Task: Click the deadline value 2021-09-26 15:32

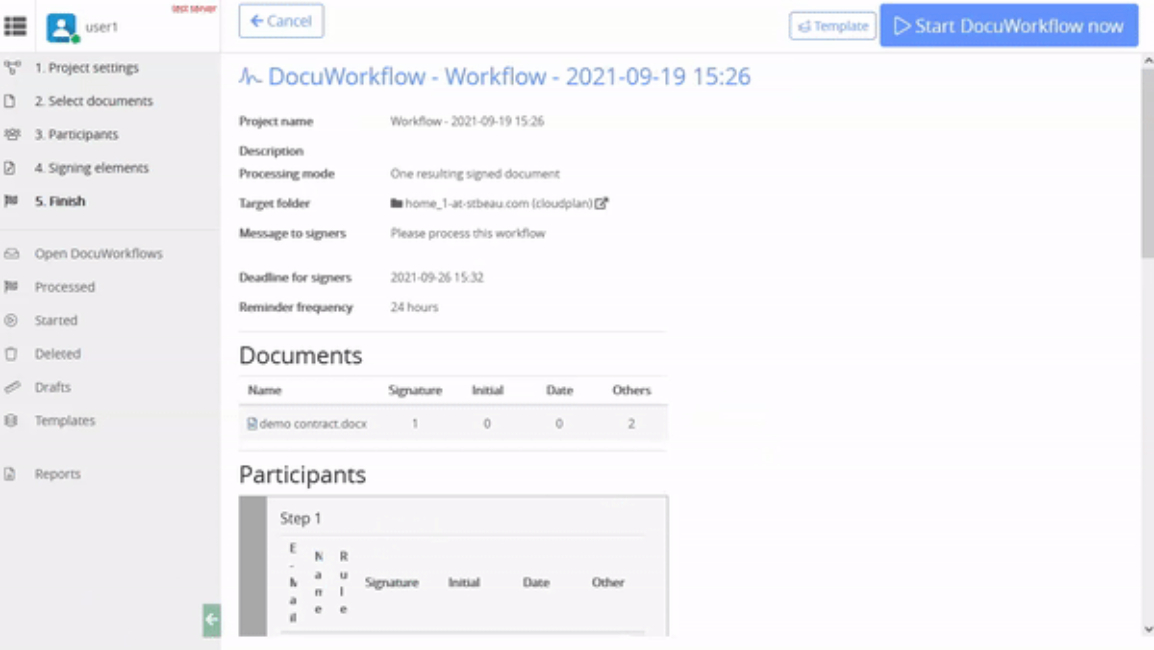Action: point(436,278)
